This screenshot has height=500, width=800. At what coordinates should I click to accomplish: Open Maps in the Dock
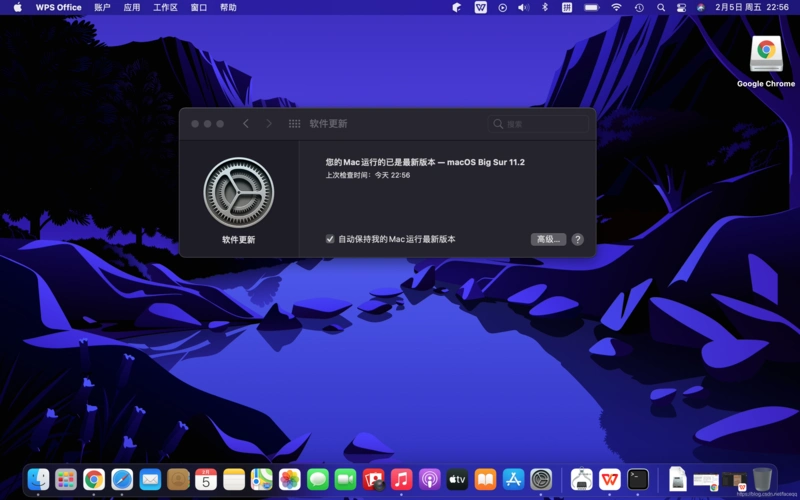coord(262,479)
